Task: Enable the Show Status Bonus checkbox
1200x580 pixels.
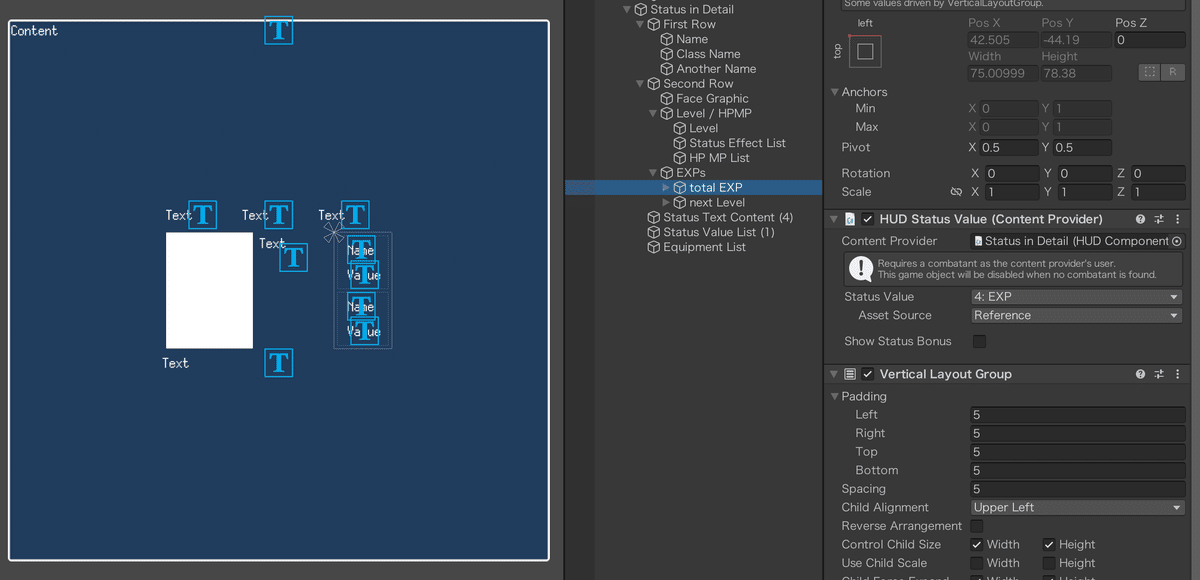Action: coord(979,341)
